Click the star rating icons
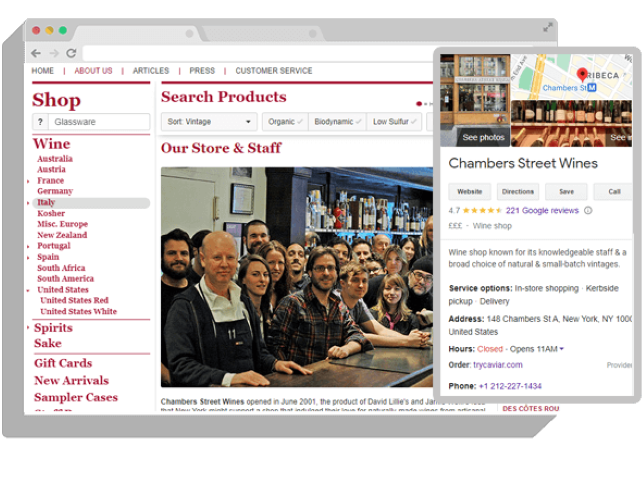644x480 pixels. tap(482, 211)
